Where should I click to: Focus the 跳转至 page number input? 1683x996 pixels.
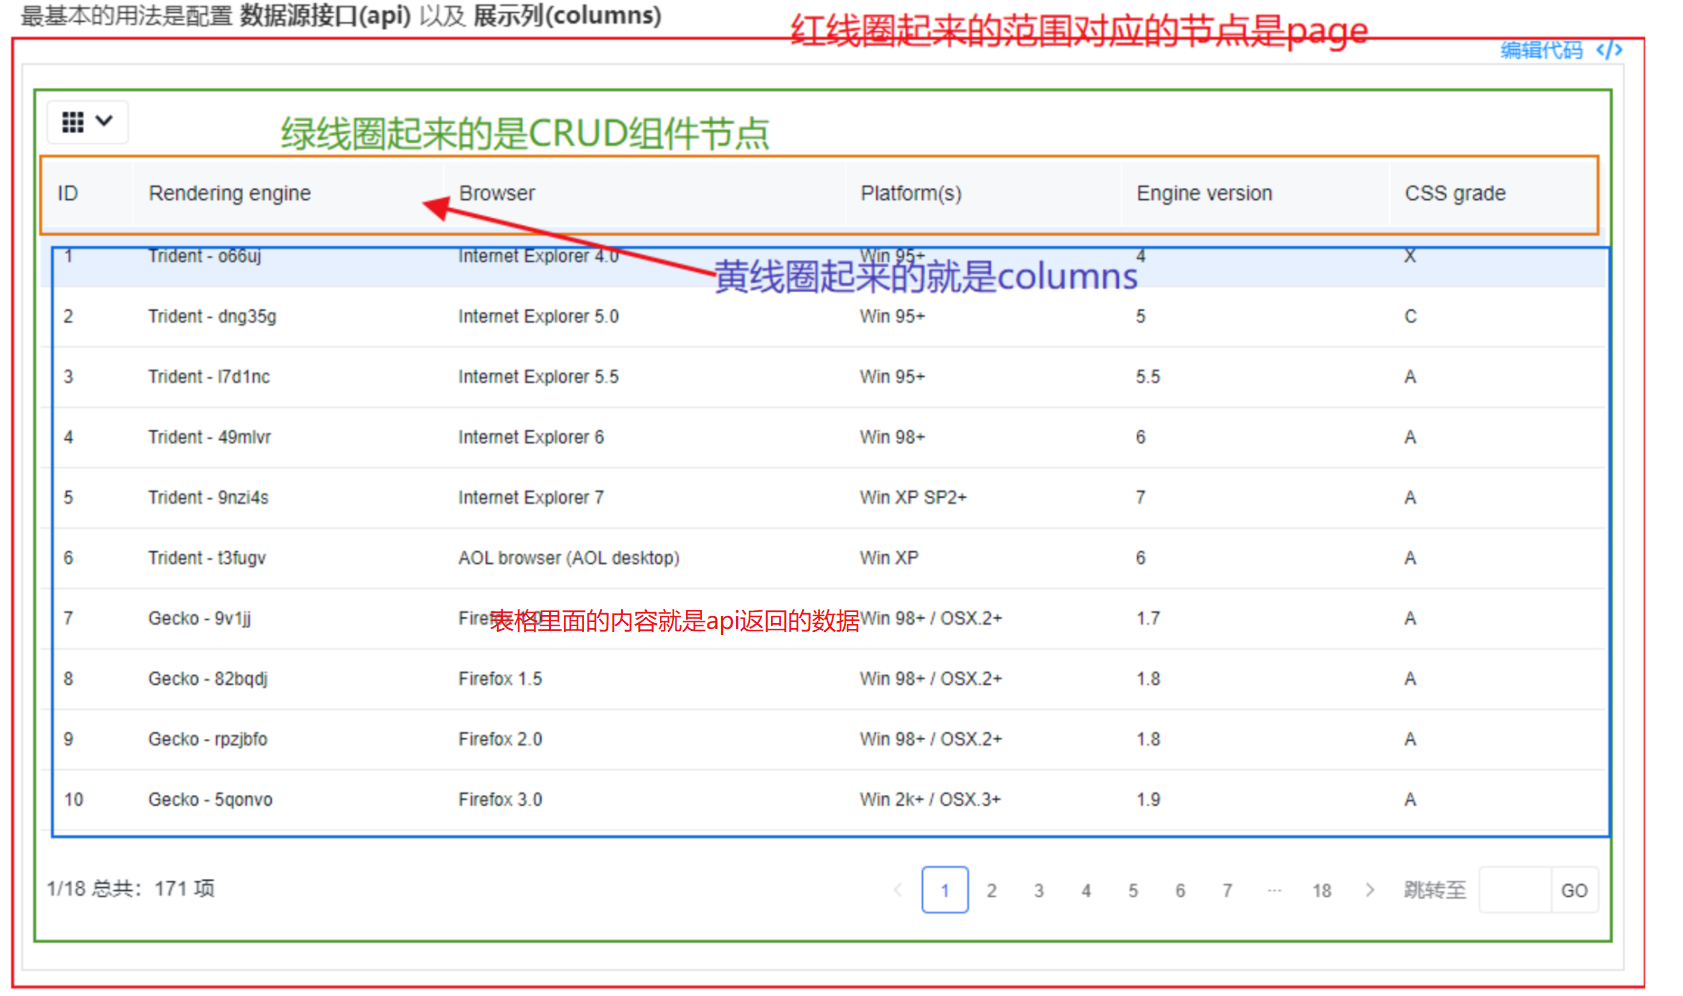click(x=1514, y=890)
